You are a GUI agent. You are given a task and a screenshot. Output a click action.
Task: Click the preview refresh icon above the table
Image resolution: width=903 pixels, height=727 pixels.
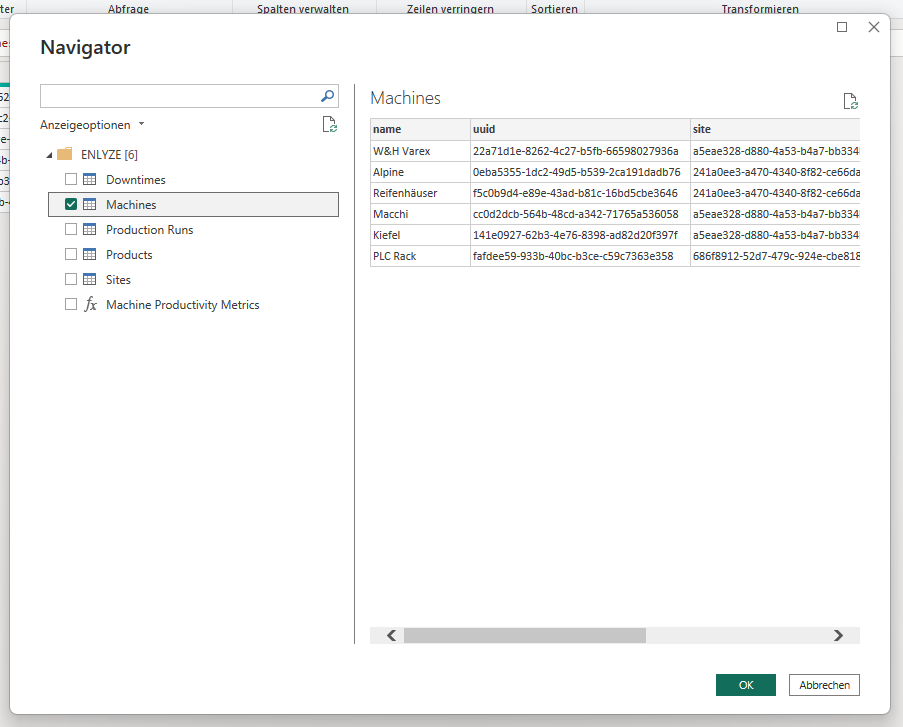(x=850, y=101)
